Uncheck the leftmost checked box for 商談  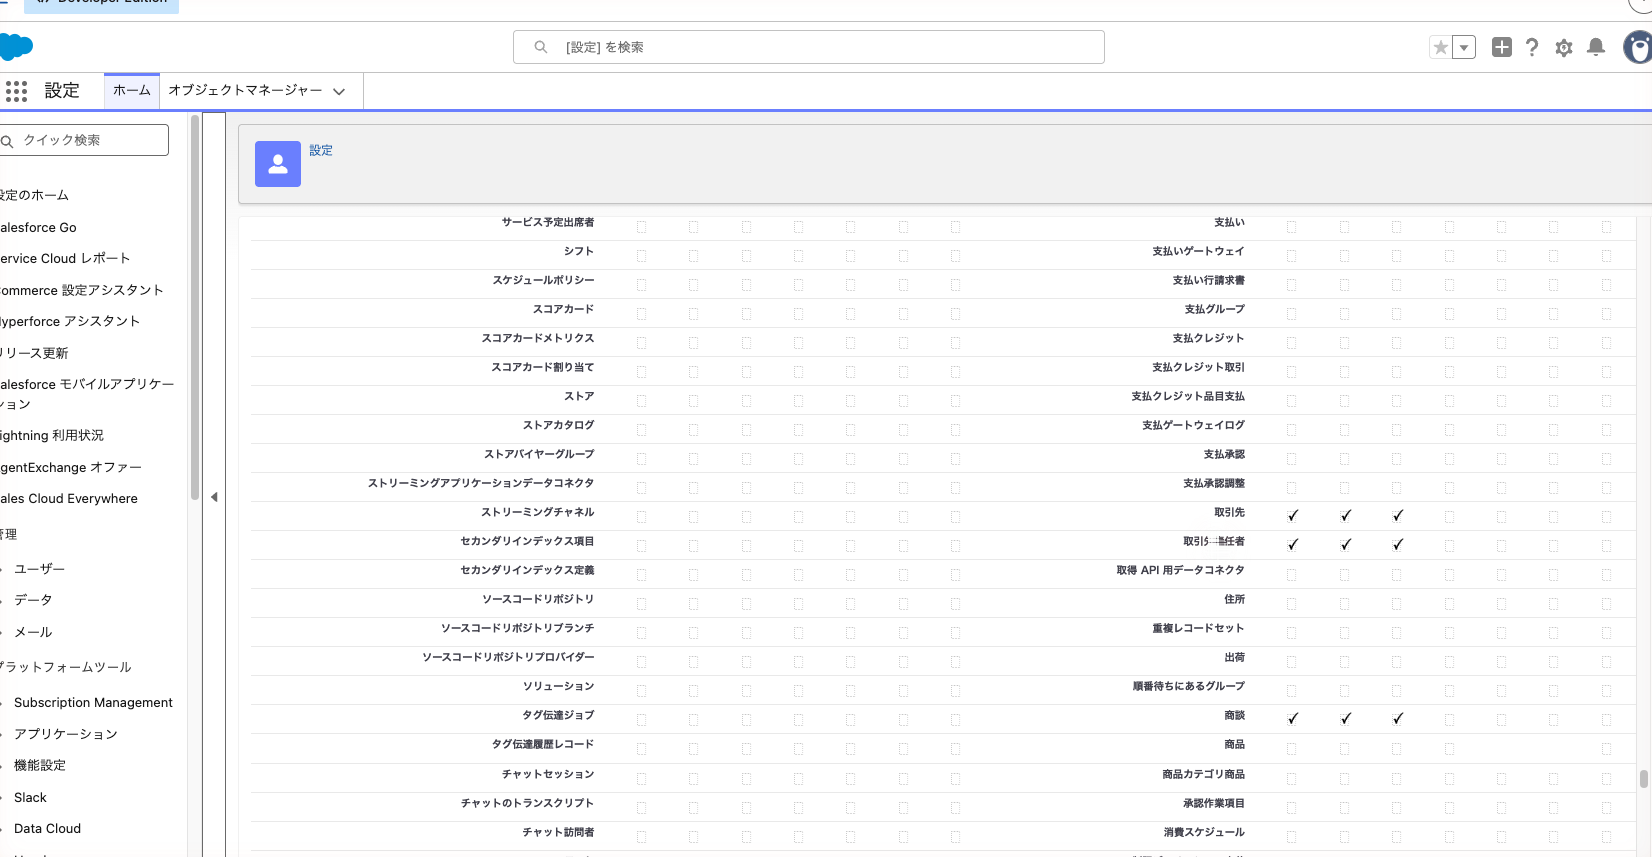(x=1292, y=719)
